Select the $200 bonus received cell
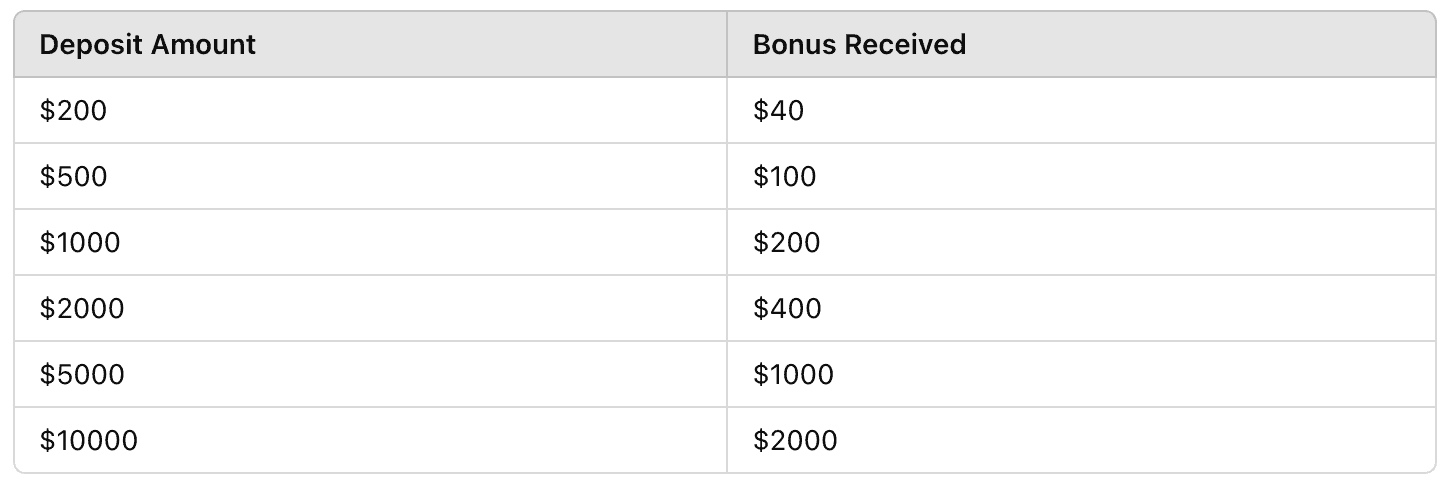Screen dimensions: 1448x484 click(x=787, y=243)
